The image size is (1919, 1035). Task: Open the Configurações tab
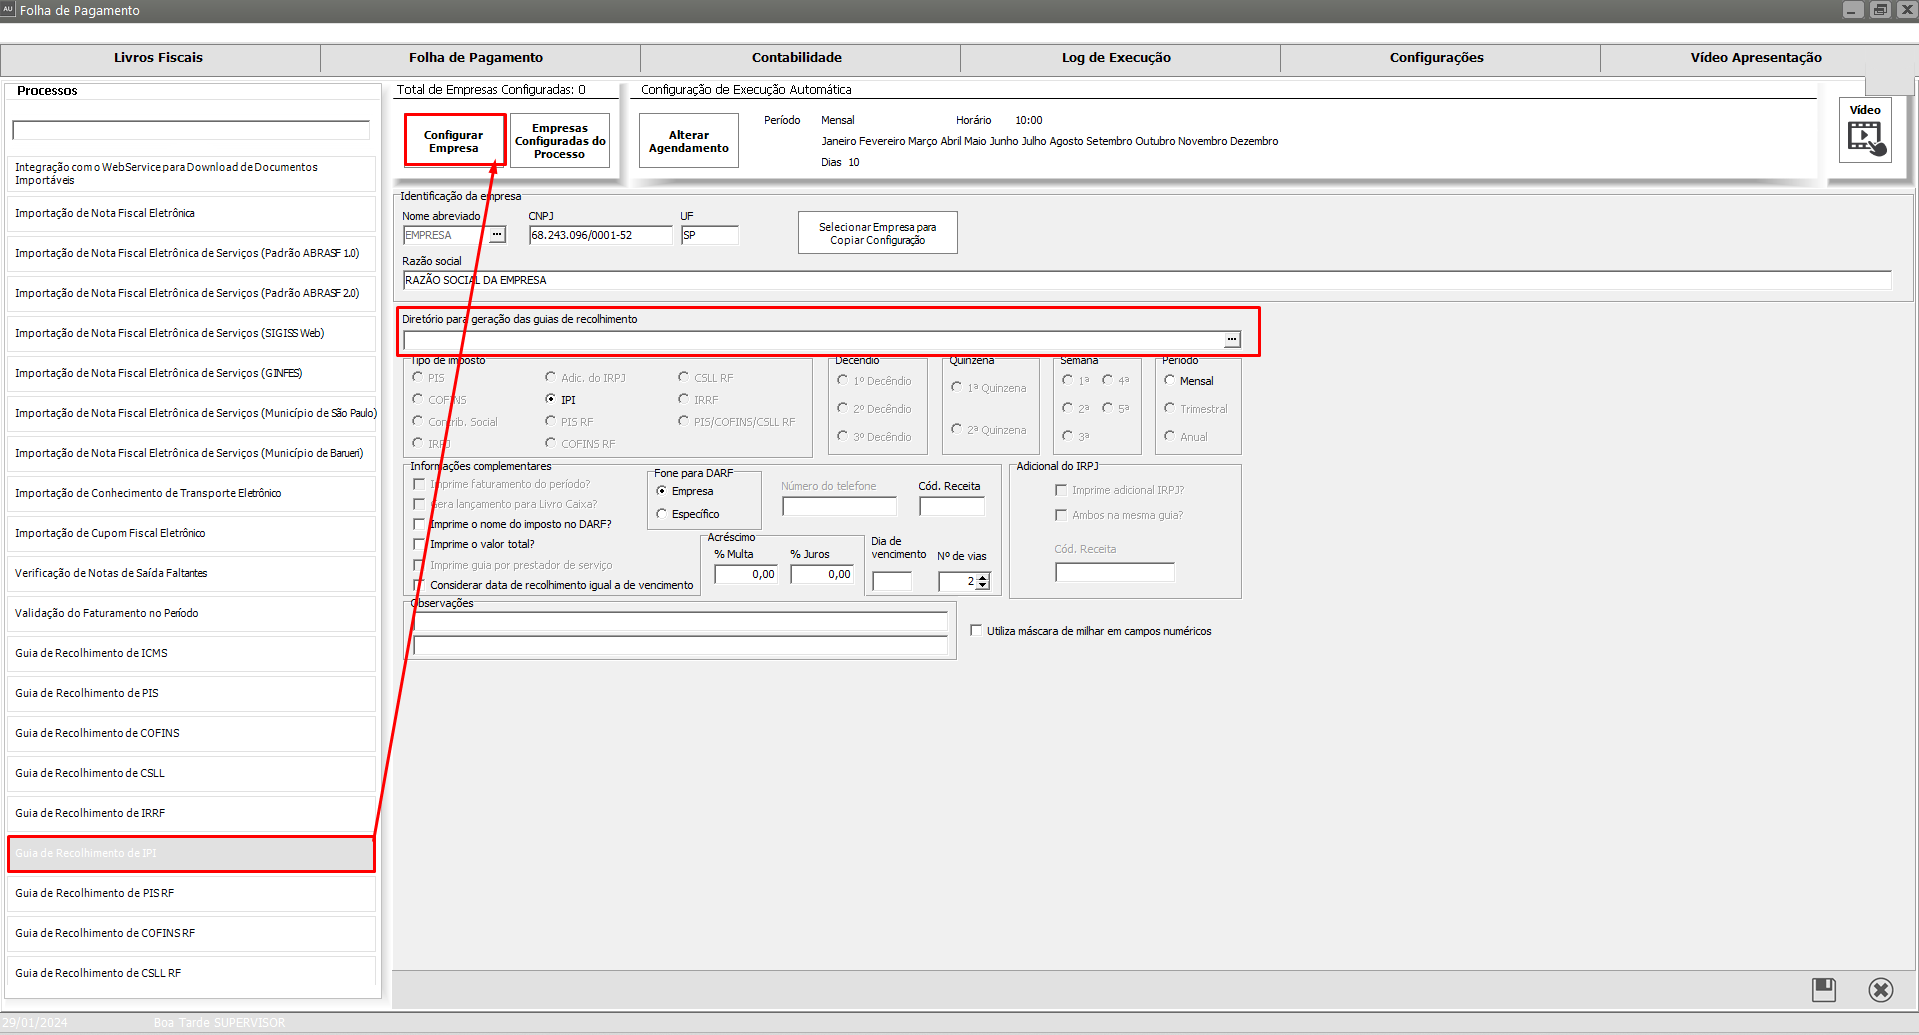coord(1437,58)
